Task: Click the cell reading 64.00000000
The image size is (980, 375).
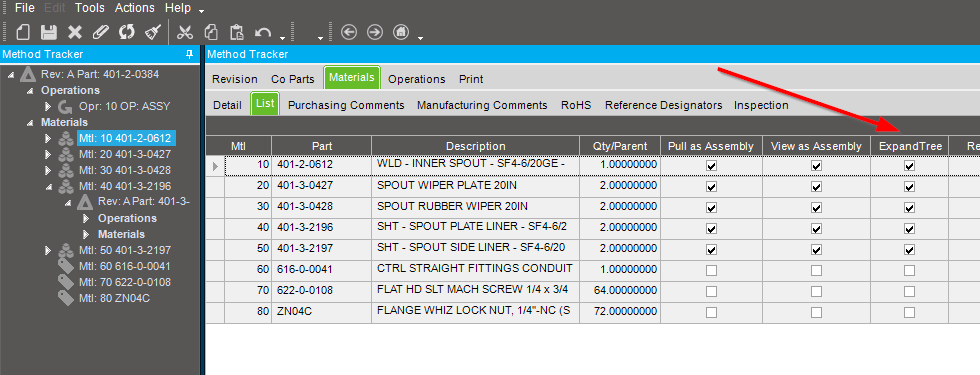Action: [x=619, y=292]
